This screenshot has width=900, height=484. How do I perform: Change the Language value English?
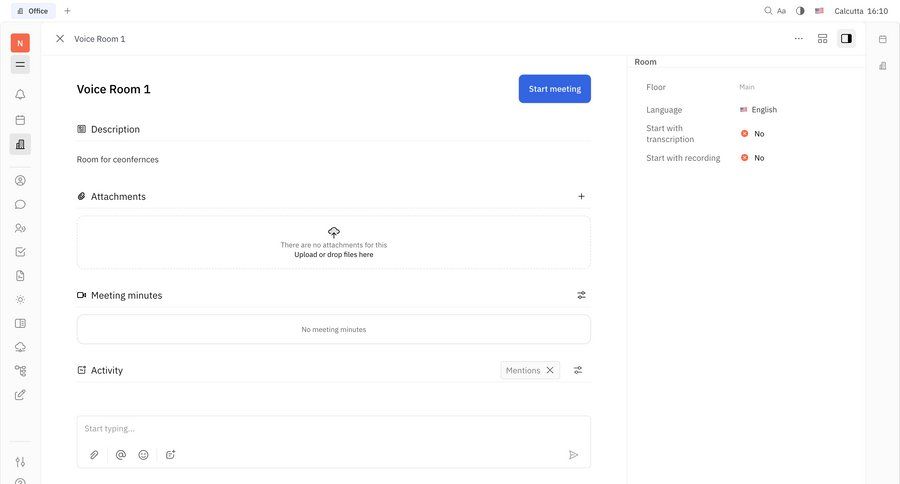pos(758,110)
